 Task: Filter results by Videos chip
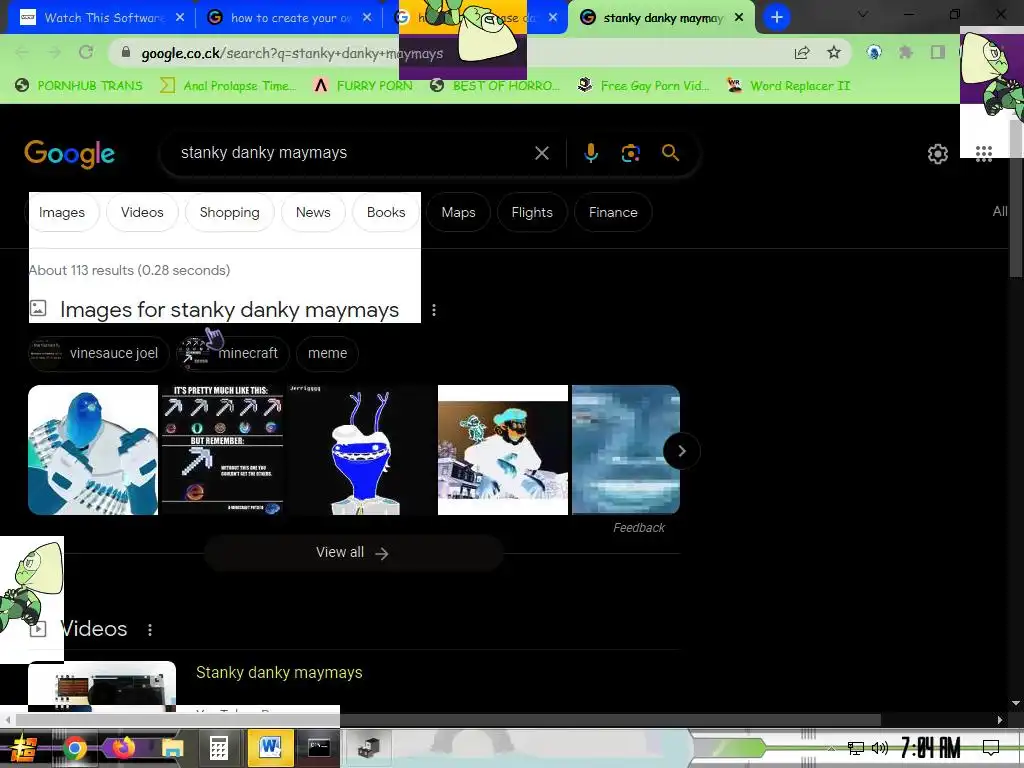(x=142, y=212)
